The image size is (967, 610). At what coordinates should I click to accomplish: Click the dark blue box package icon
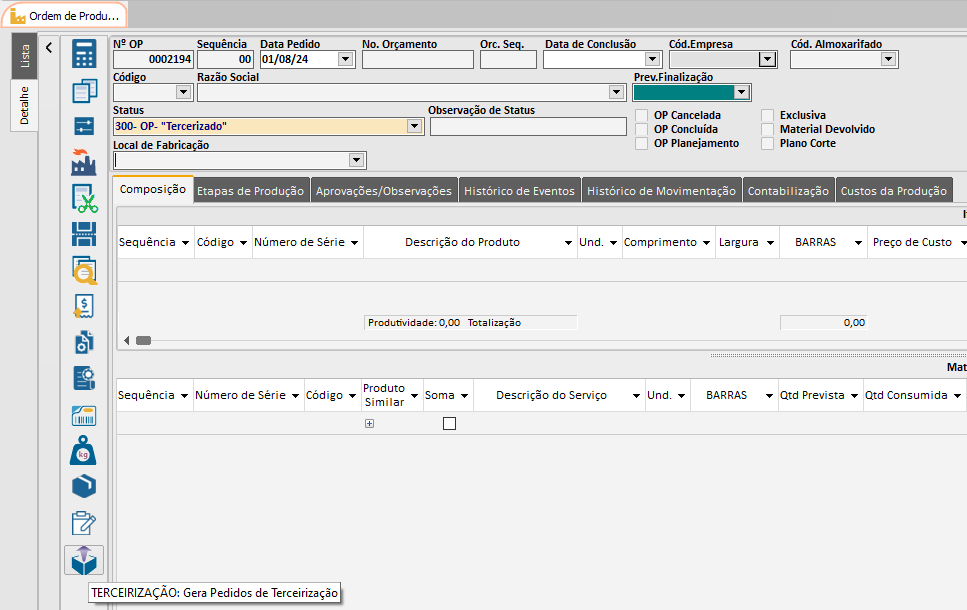tap(84, 486)
